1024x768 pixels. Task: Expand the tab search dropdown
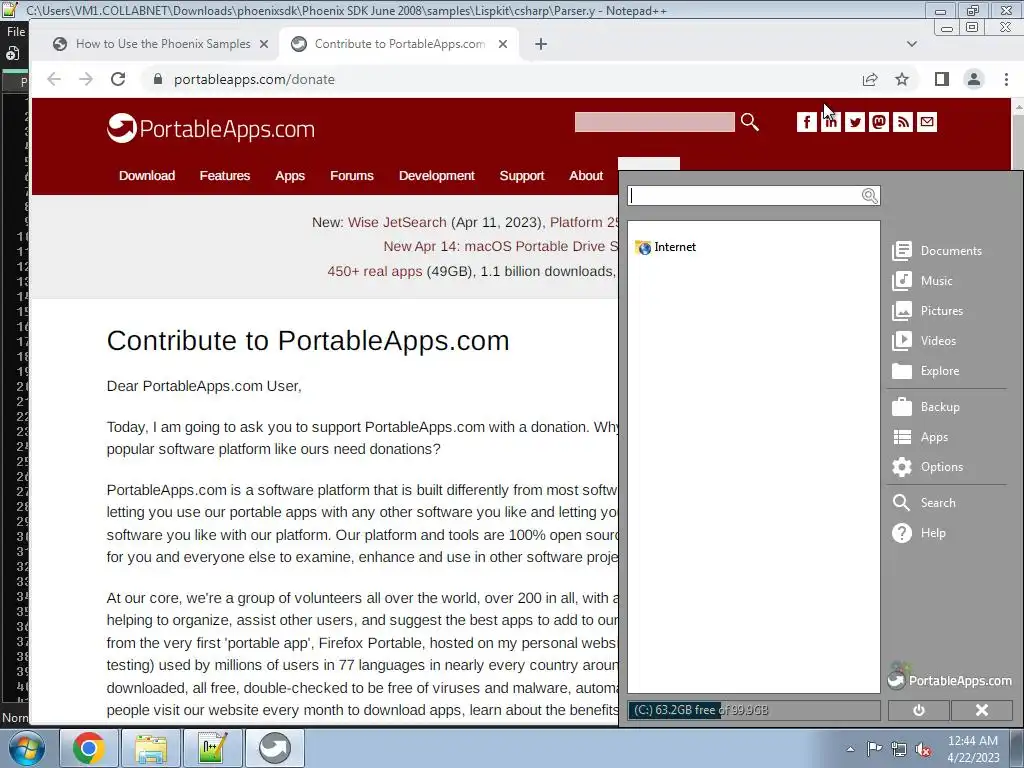pos(912,44)
